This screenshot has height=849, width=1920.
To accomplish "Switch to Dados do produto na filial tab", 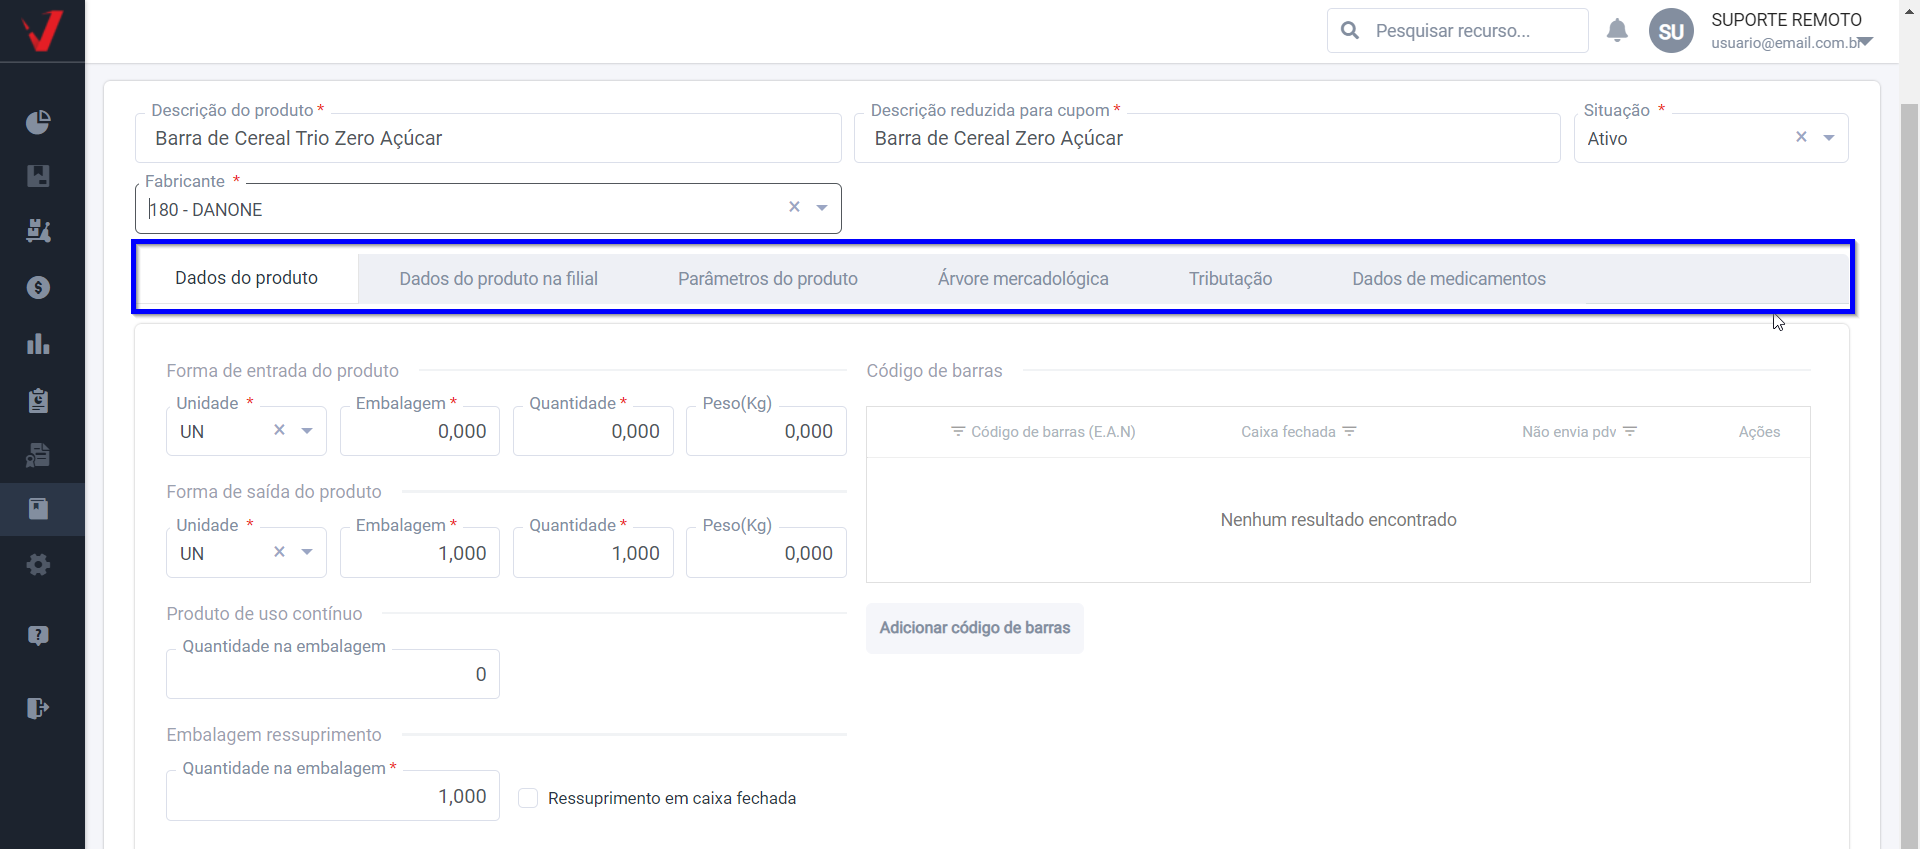I will pyautogui.click(x=498, y=279).
